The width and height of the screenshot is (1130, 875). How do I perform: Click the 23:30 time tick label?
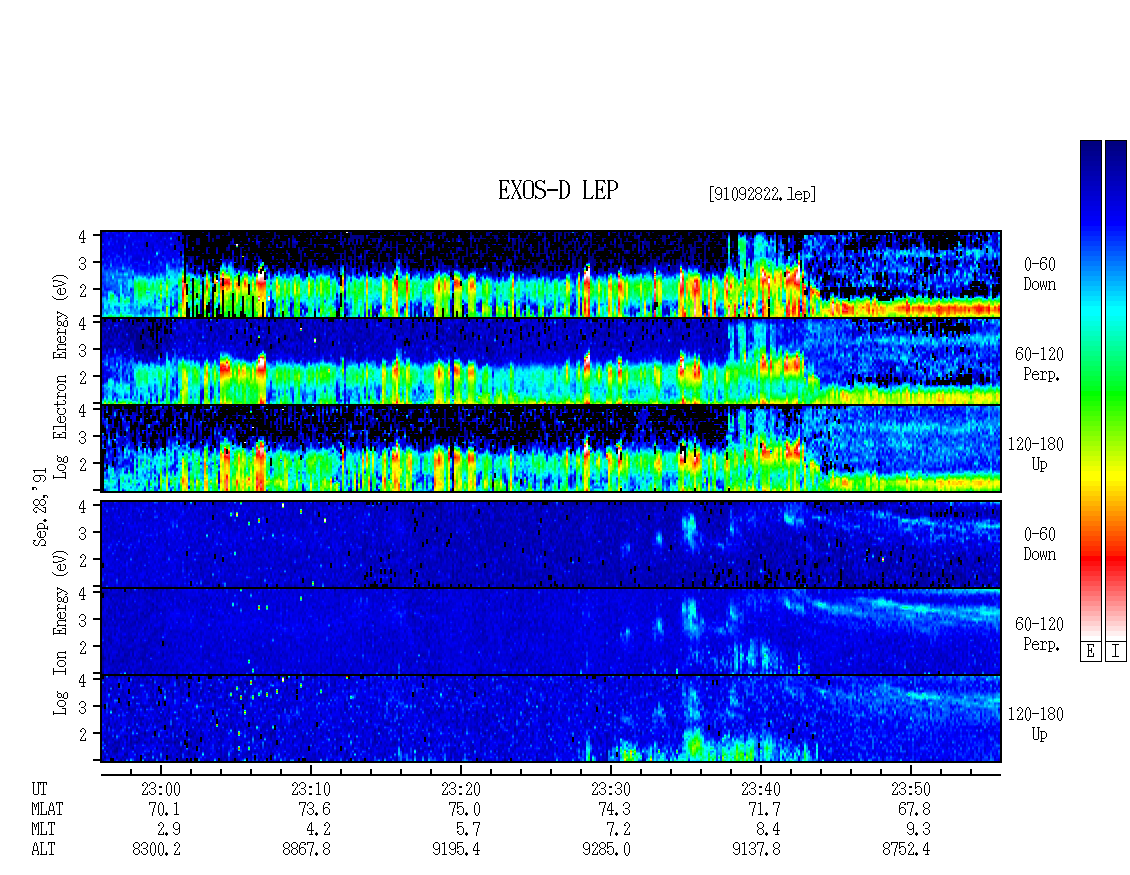tap(610, 789)
